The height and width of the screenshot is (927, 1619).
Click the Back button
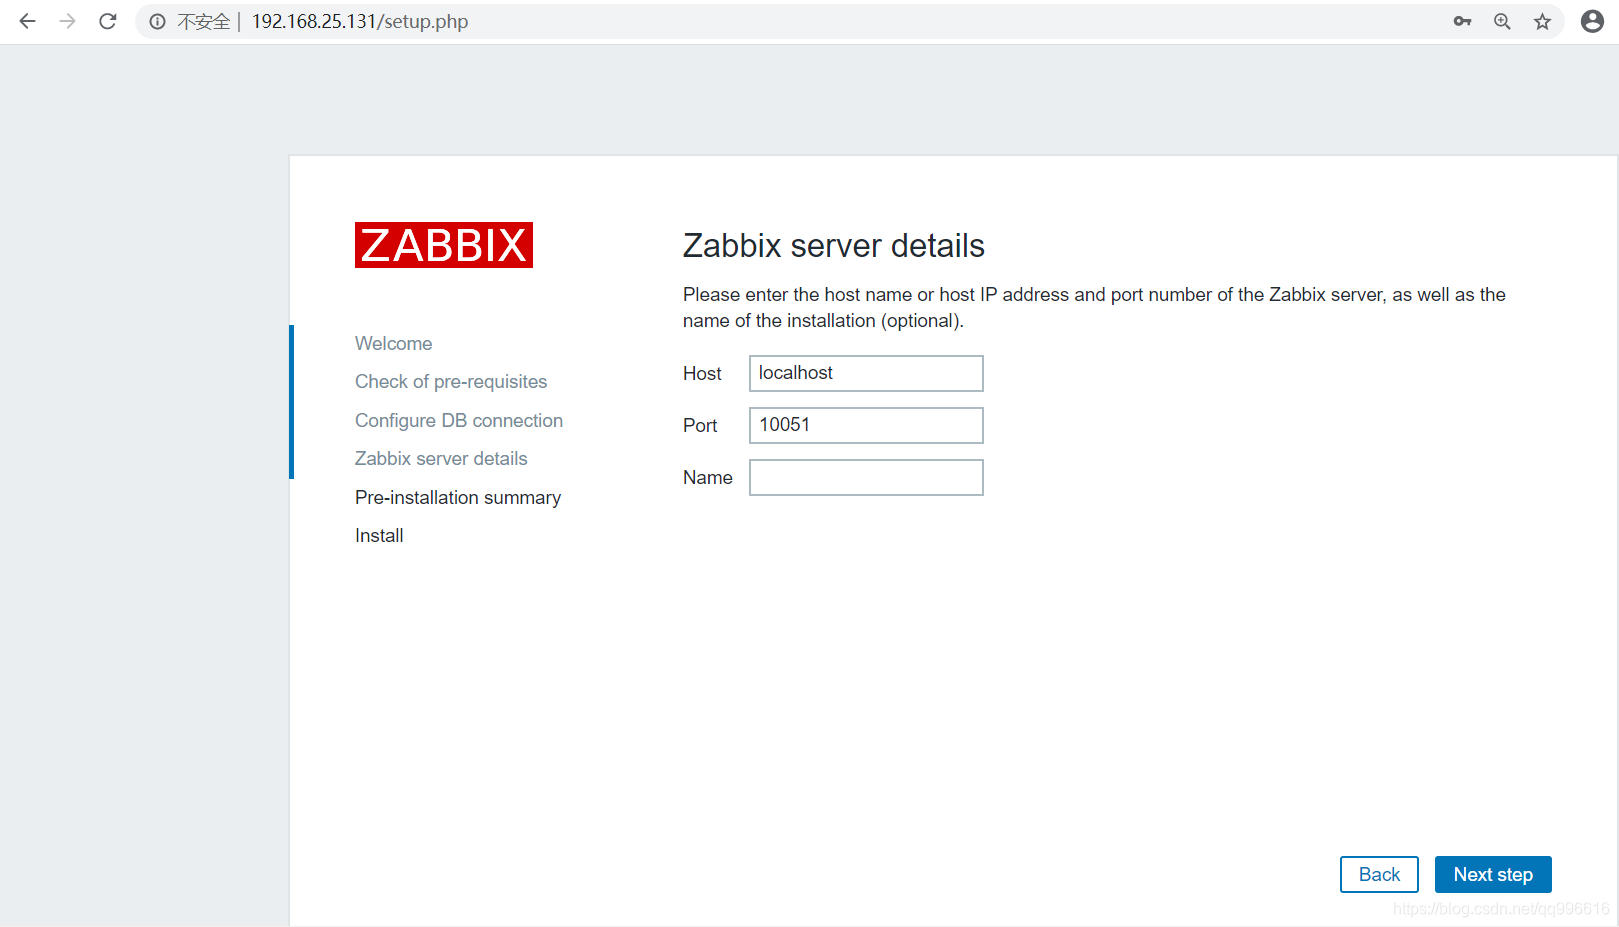click(1379, 874)
